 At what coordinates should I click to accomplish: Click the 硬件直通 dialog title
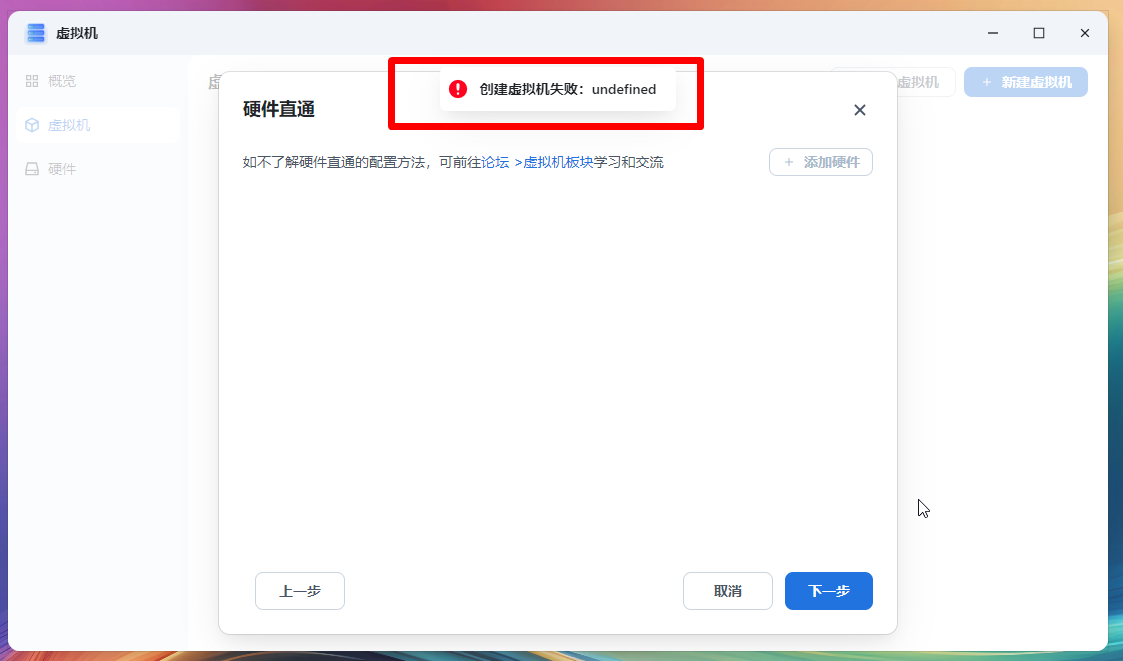279,109
